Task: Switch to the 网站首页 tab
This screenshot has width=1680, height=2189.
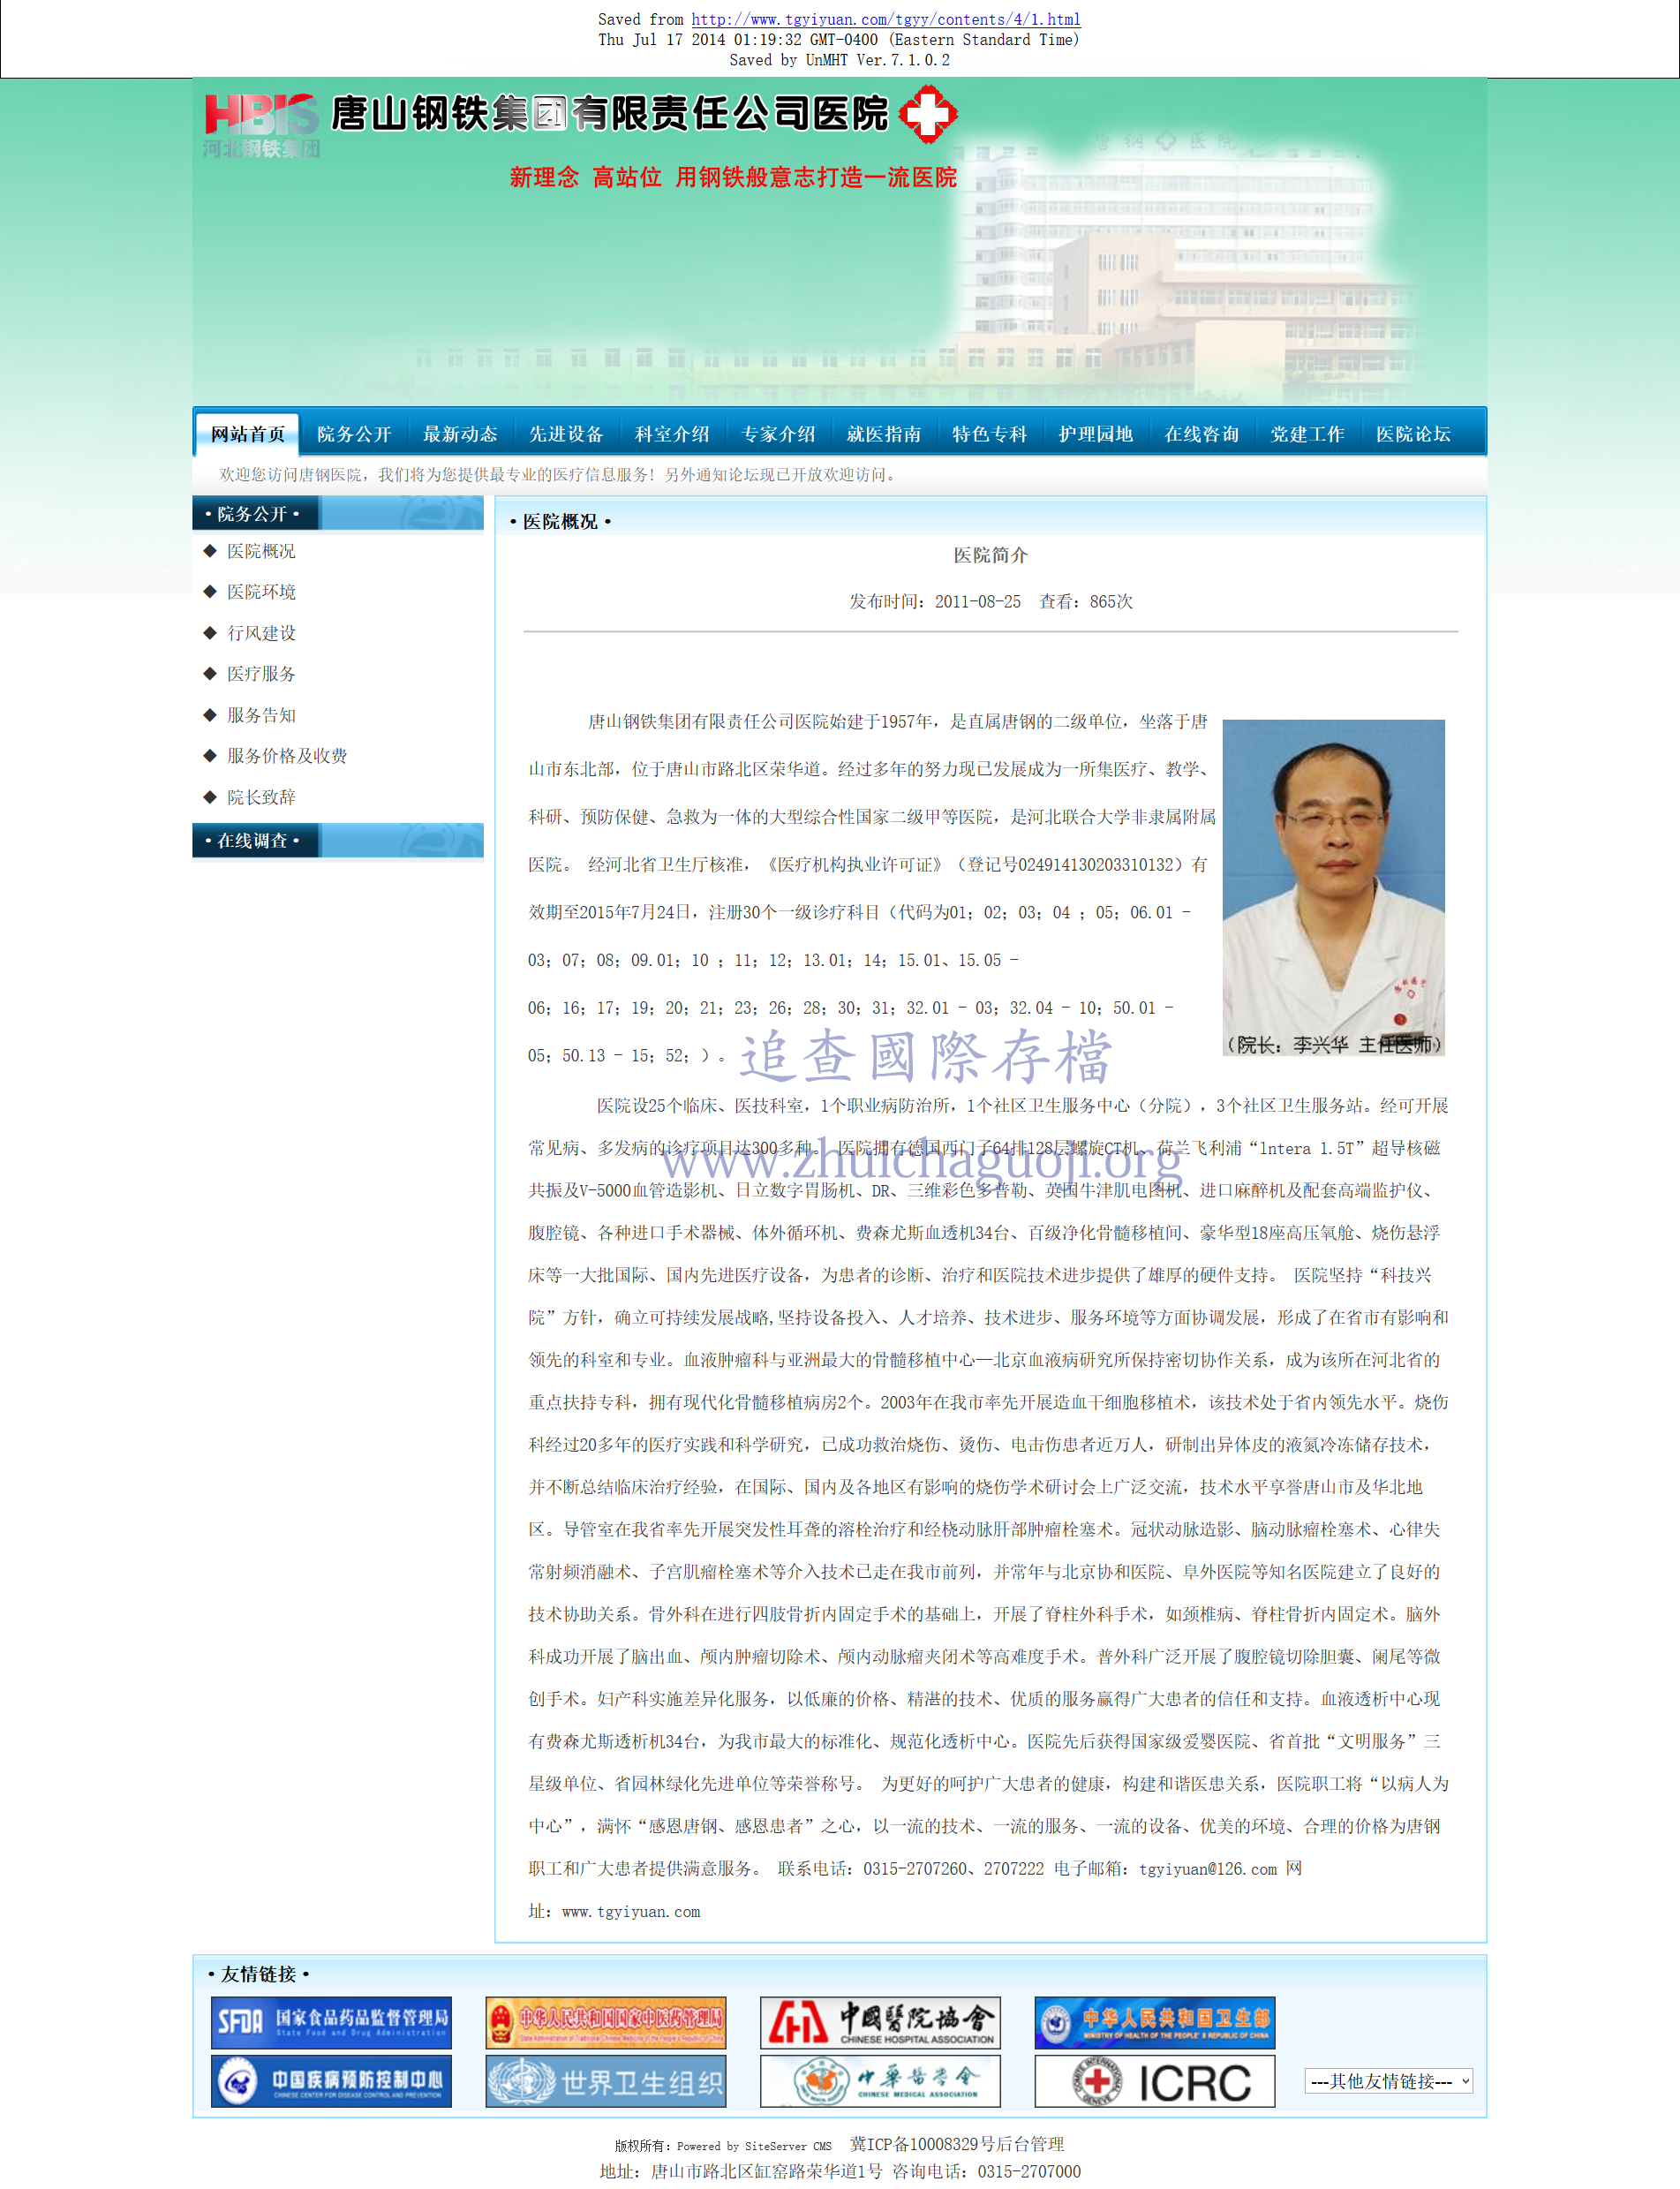Action: (x=247, y=434)
